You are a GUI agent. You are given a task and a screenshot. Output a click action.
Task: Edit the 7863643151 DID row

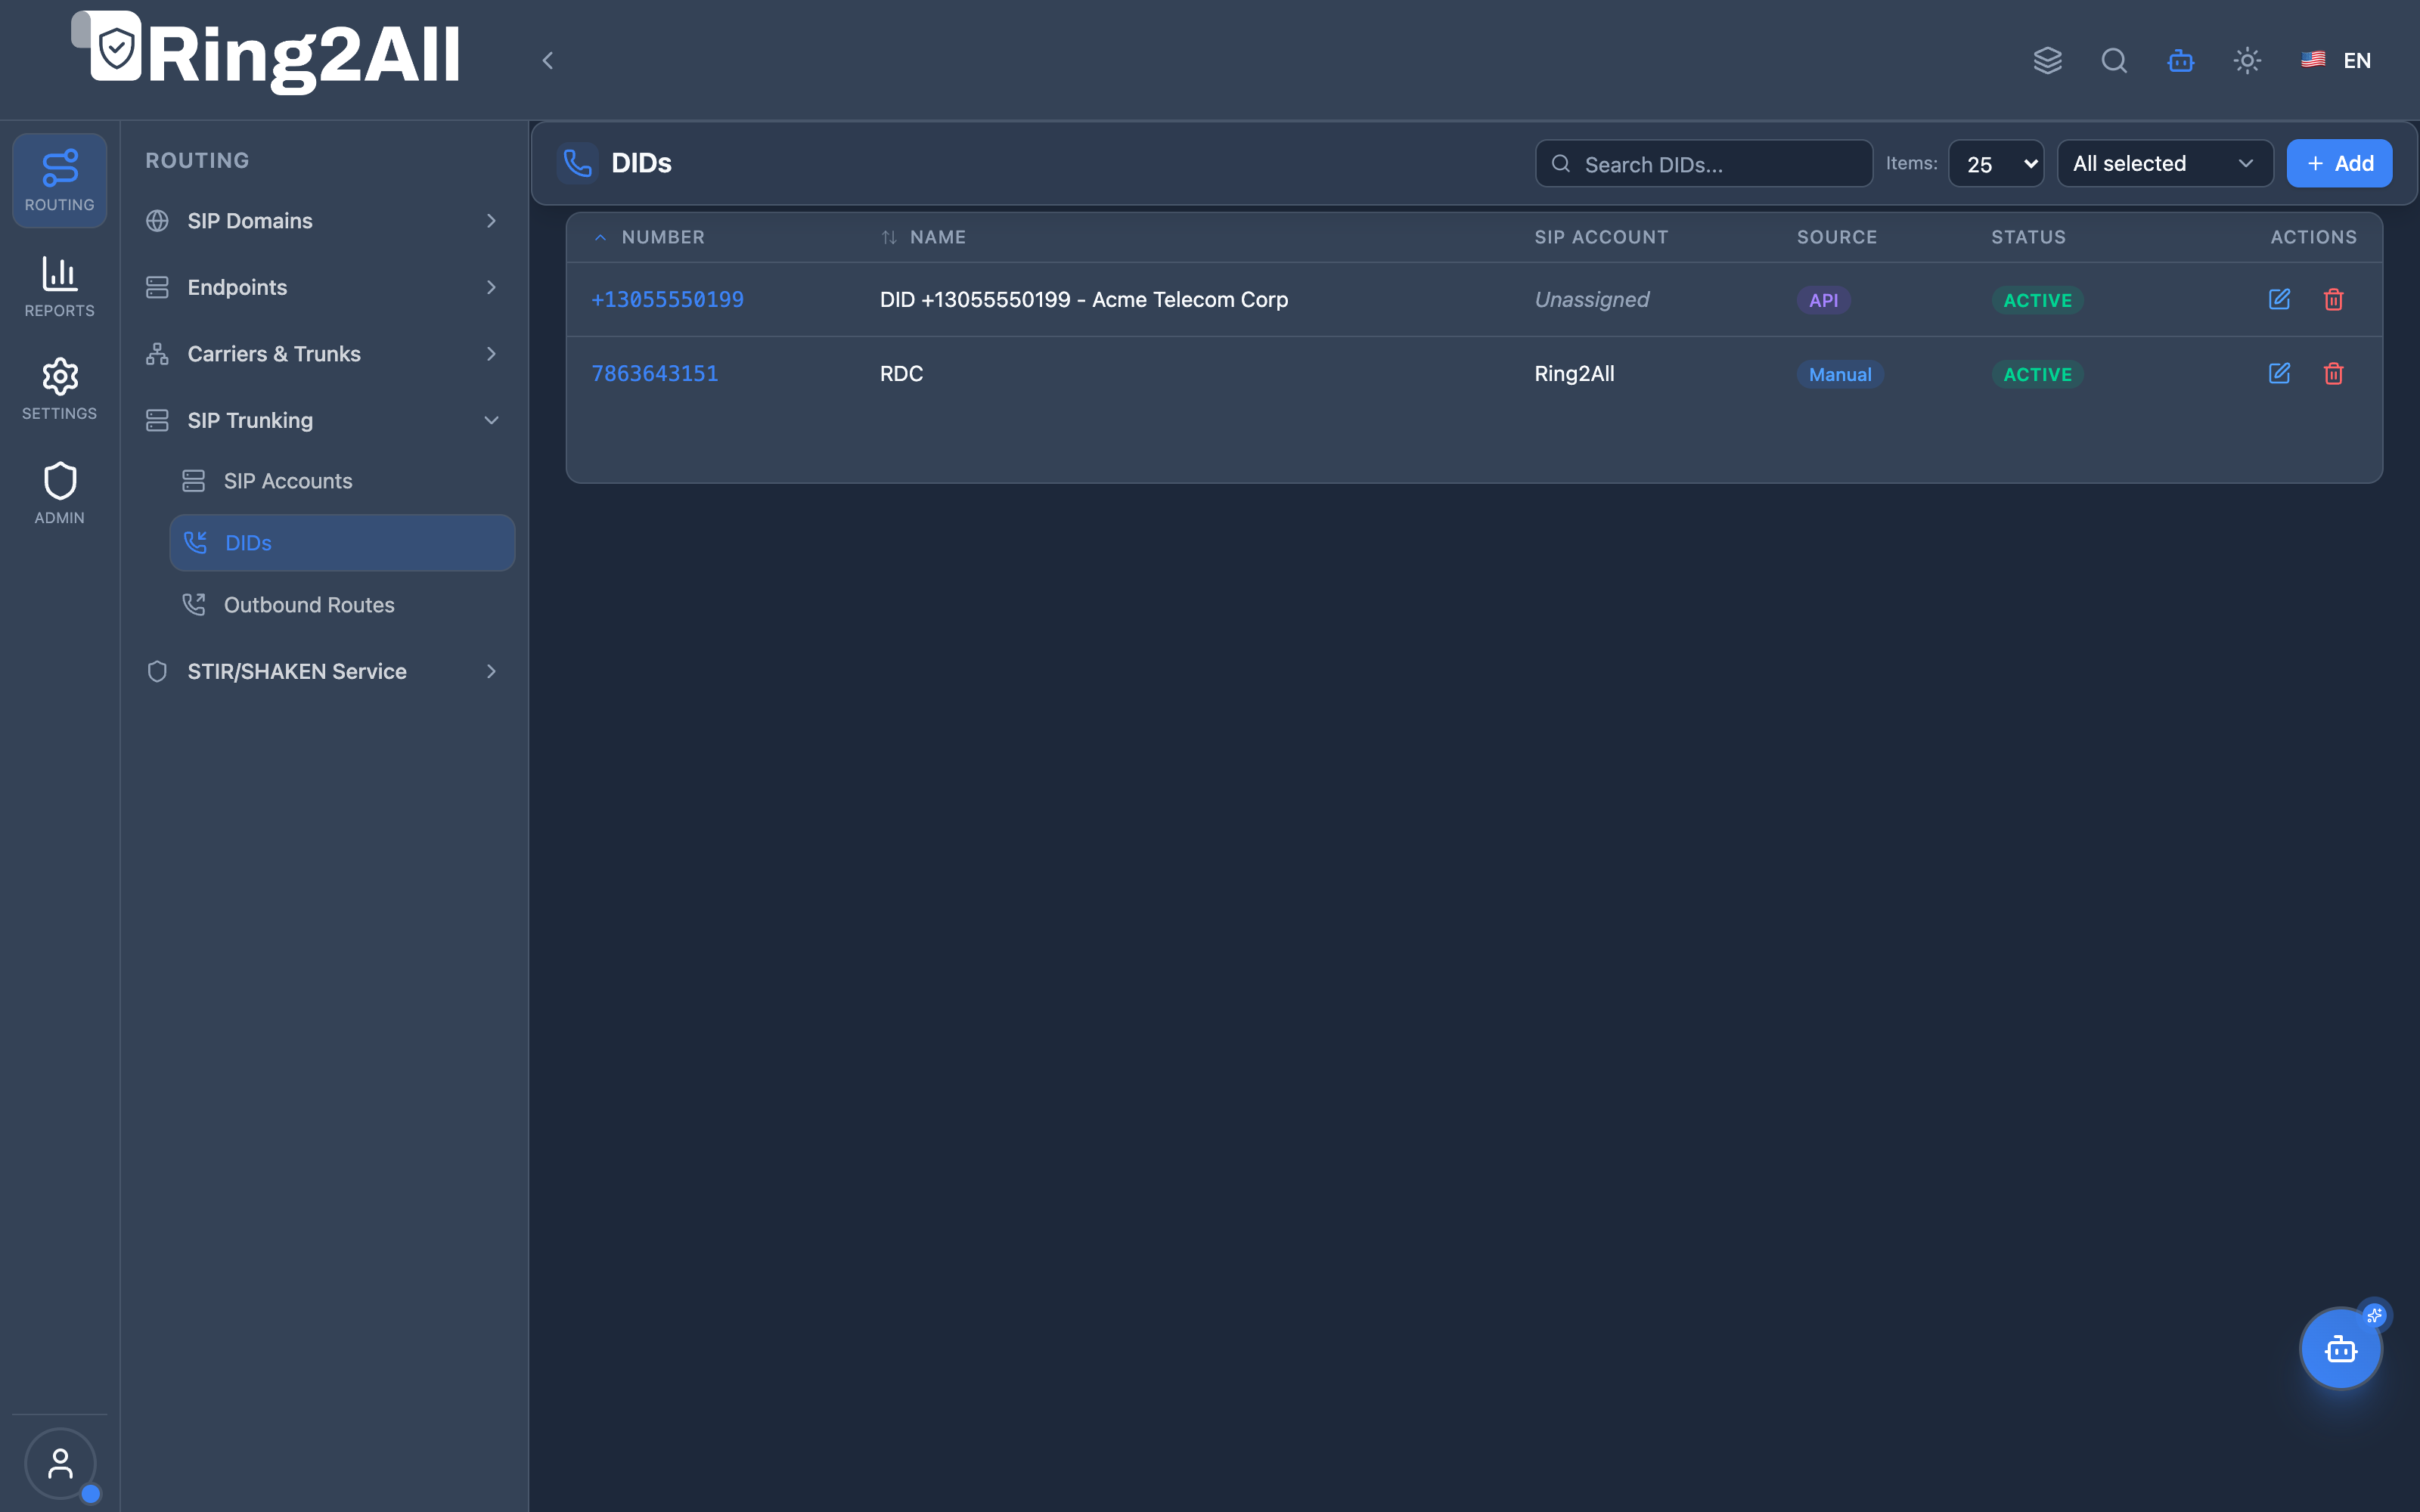coord(2279,373)
